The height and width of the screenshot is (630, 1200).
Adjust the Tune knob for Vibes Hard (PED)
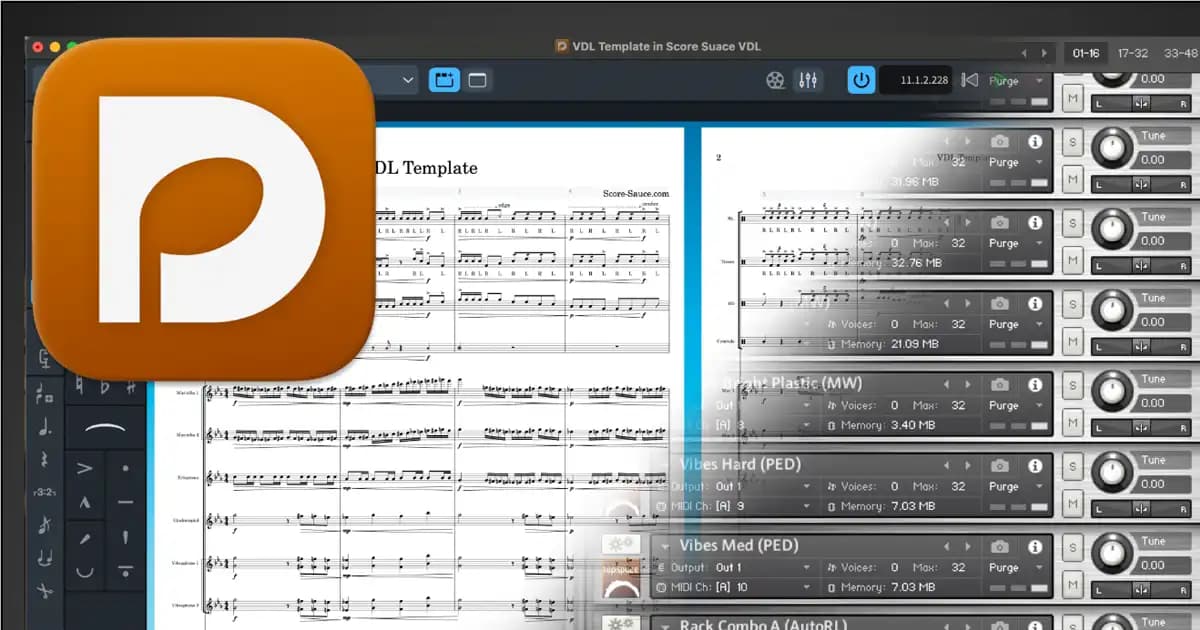click(1110, 474)
